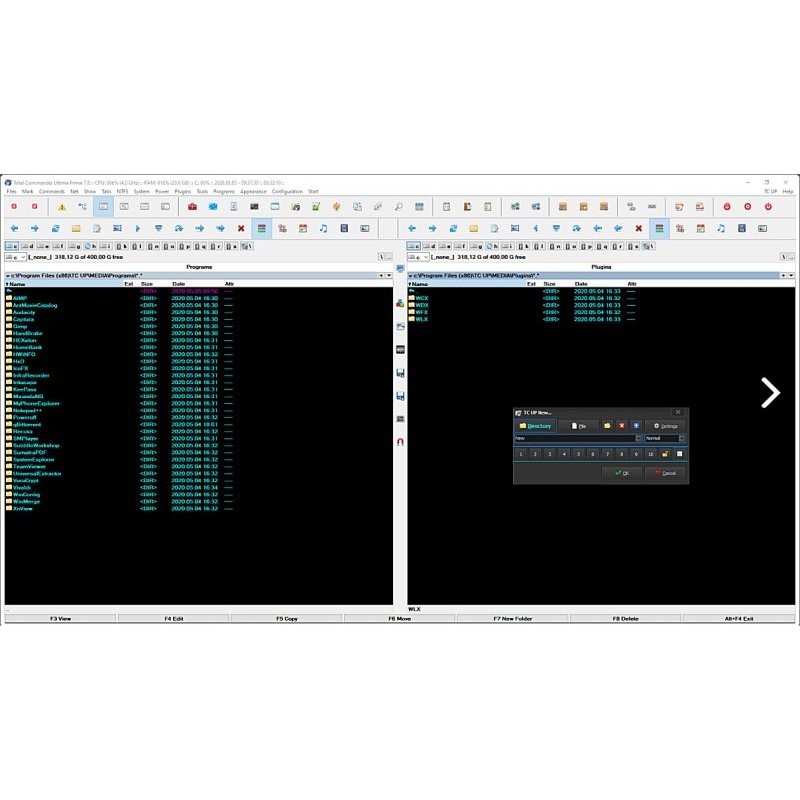The image size is (800, 800).
Task: Click the music note icon in left panel toolbar
Action: click(323, 228)
